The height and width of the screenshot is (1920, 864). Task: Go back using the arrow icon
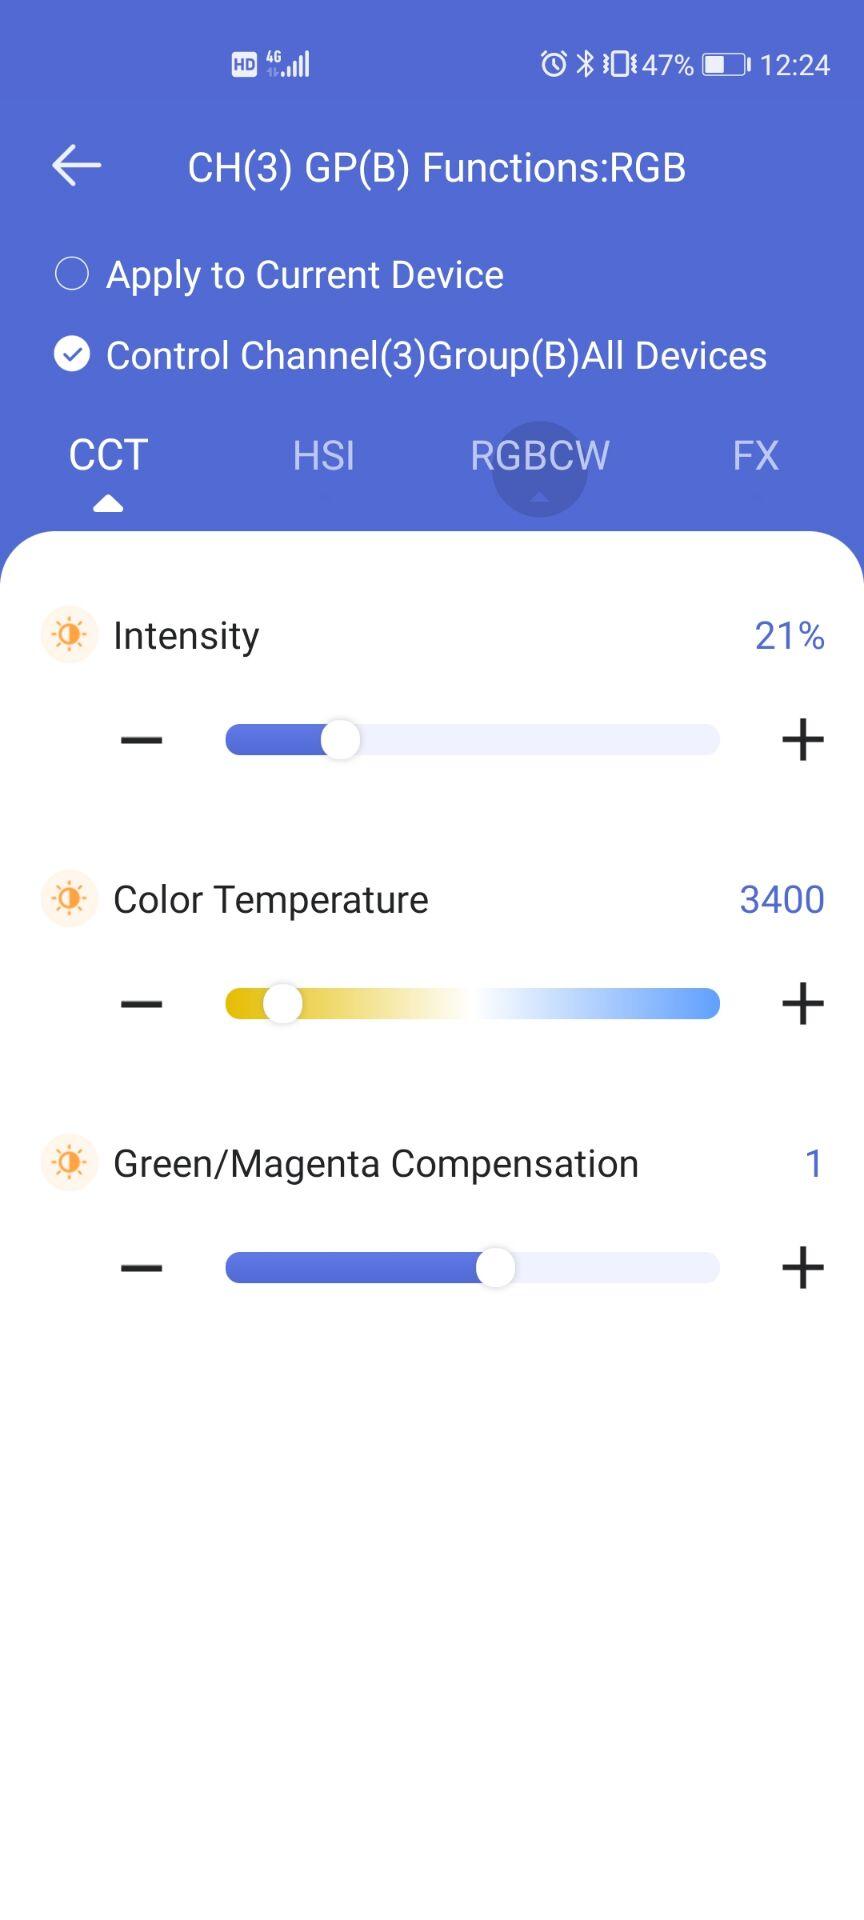[x=76, y=165]
